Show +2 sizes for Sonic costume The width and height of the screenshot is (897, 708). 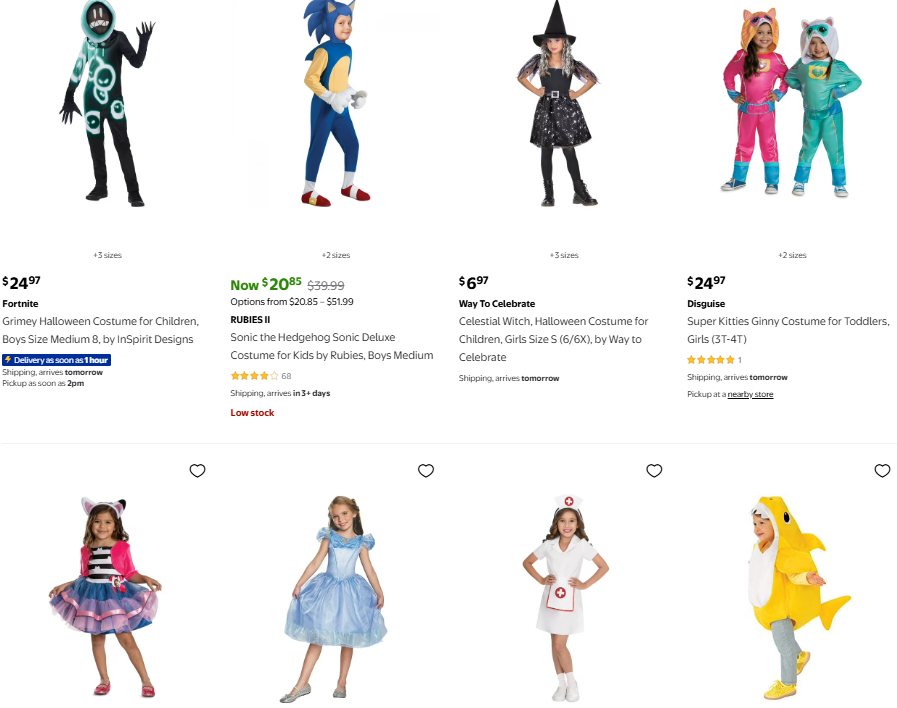click(x=336, y=255)
